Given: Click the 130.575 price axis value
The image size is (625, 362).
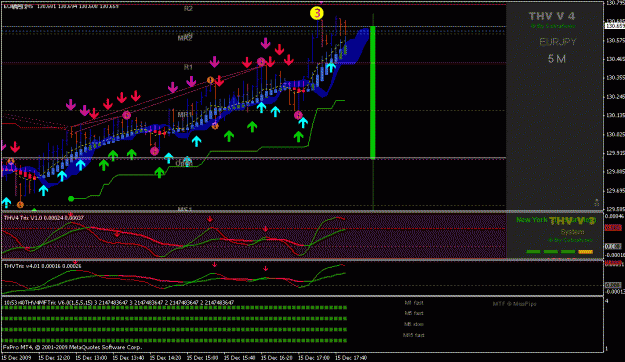Looking at the screenshot, I should 615,40.
